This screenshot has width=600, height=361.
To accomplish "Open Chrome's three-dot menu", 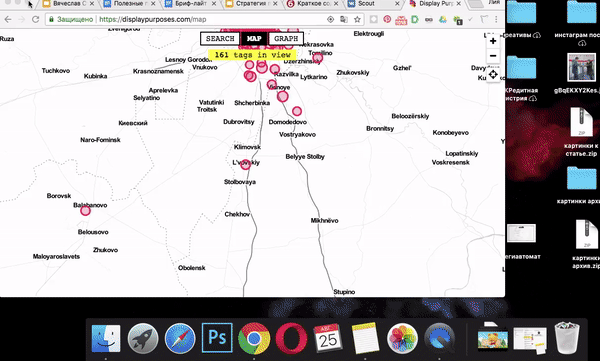I will 496,19.
